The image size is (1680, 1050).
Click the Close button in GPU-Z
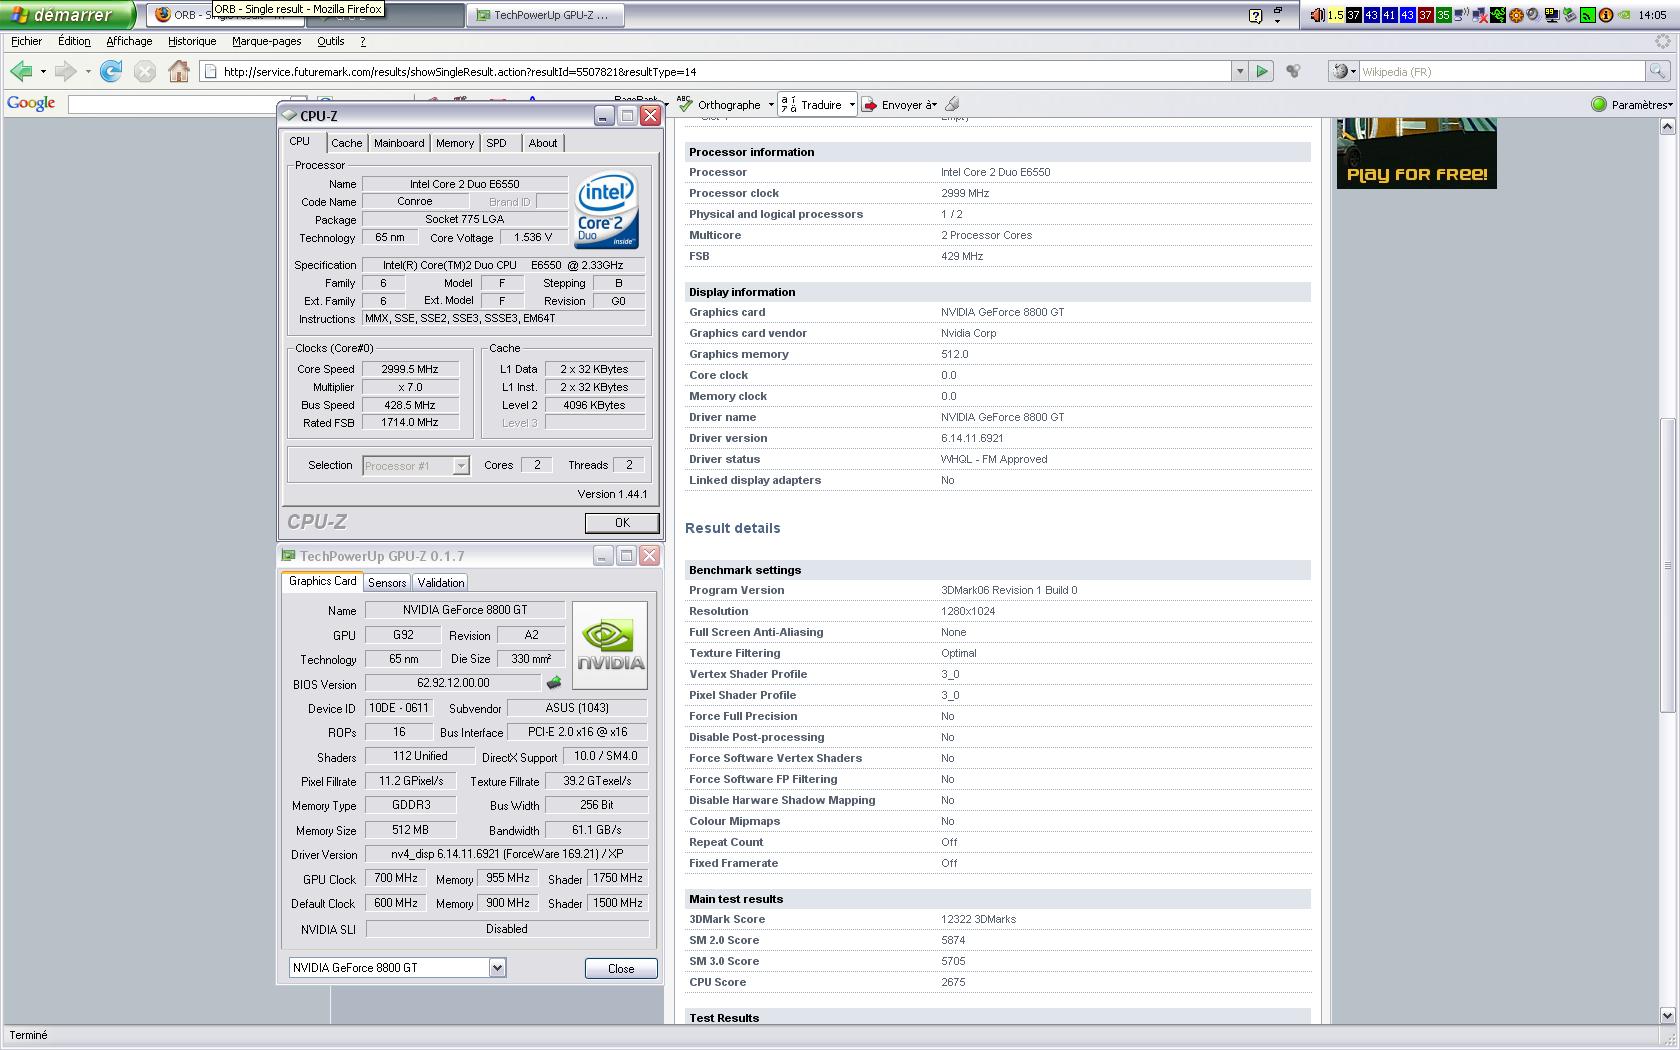621,968
